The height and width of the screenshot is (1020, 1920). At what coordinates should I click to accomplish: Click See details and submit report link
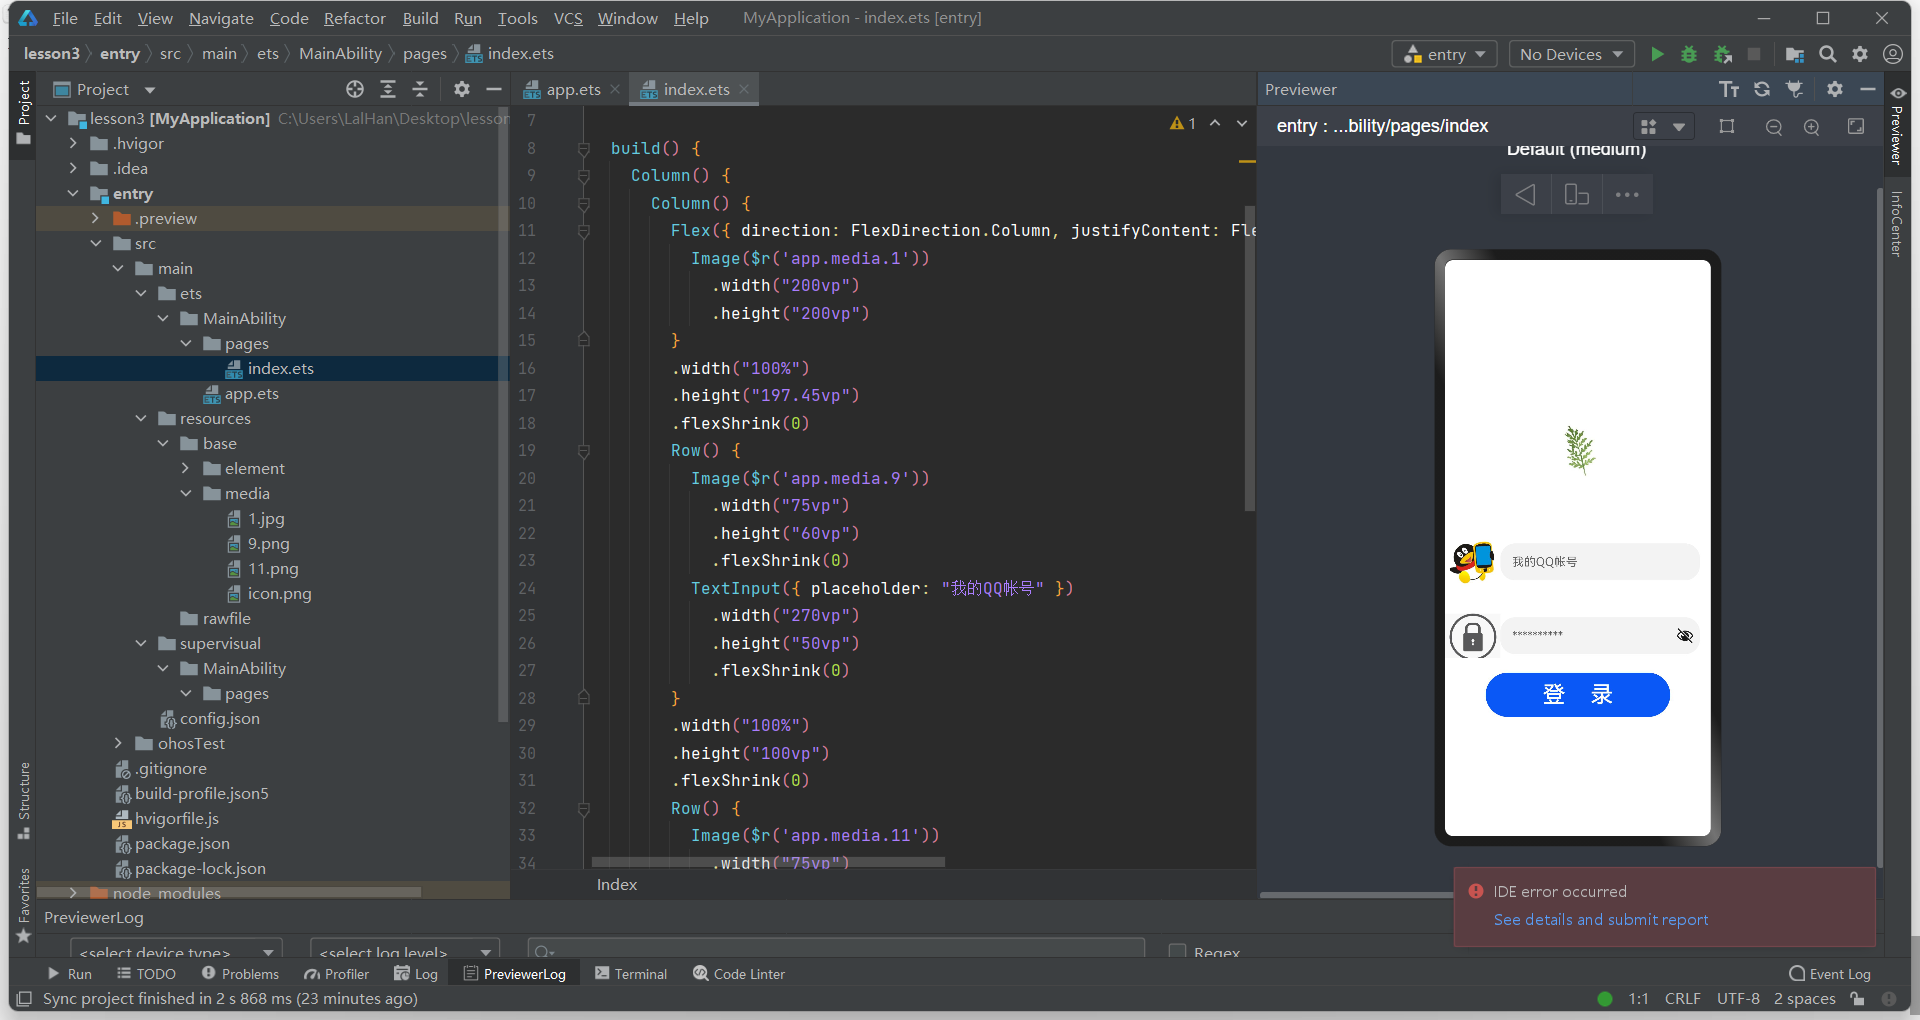[1601, 919]
